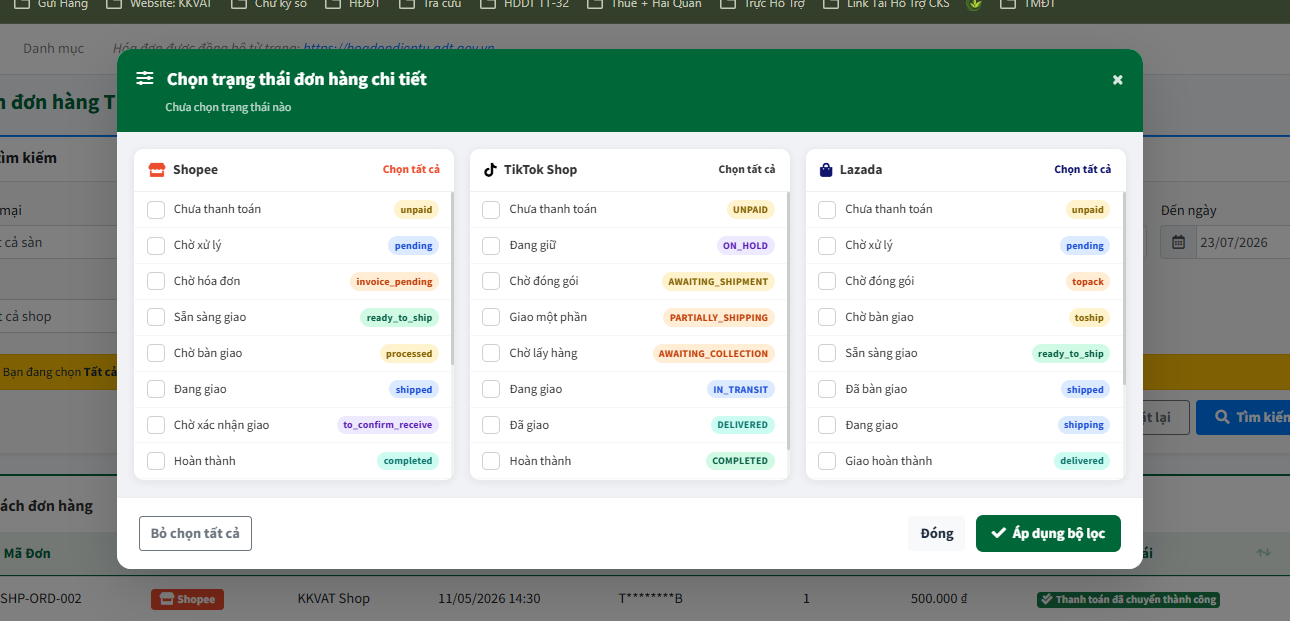Image resolution: width=1290 pixels, height=621 pixels.
Task: Check TikTok Hoàn thành checkbox
Action: tap(491, 462)
